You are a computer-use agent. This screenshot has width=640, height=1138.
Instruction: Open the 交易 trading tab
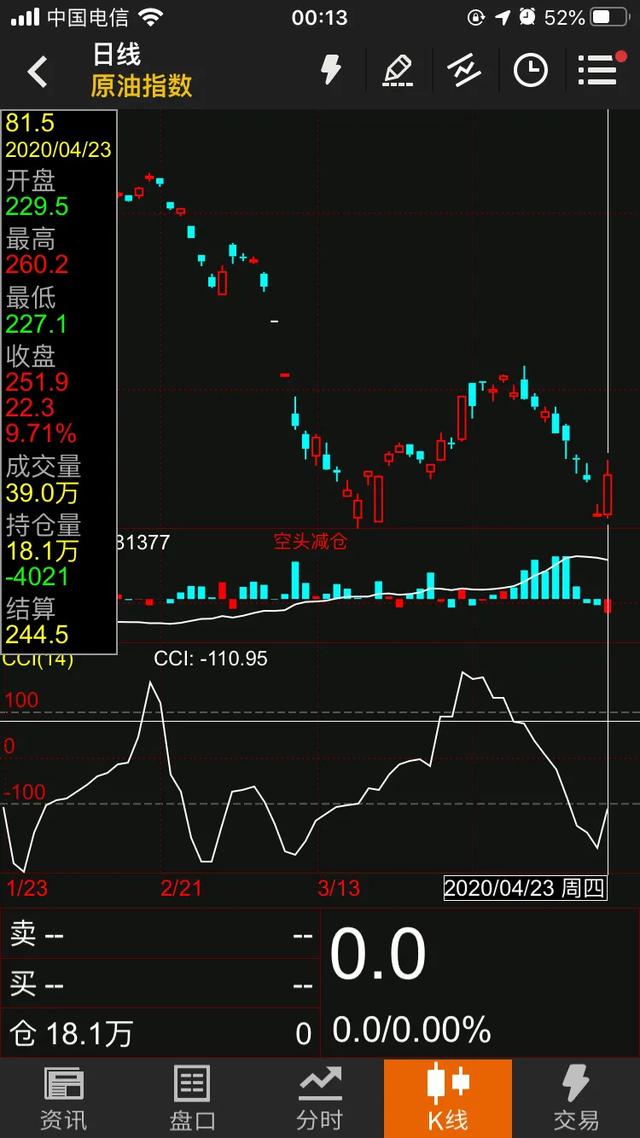576,1098
